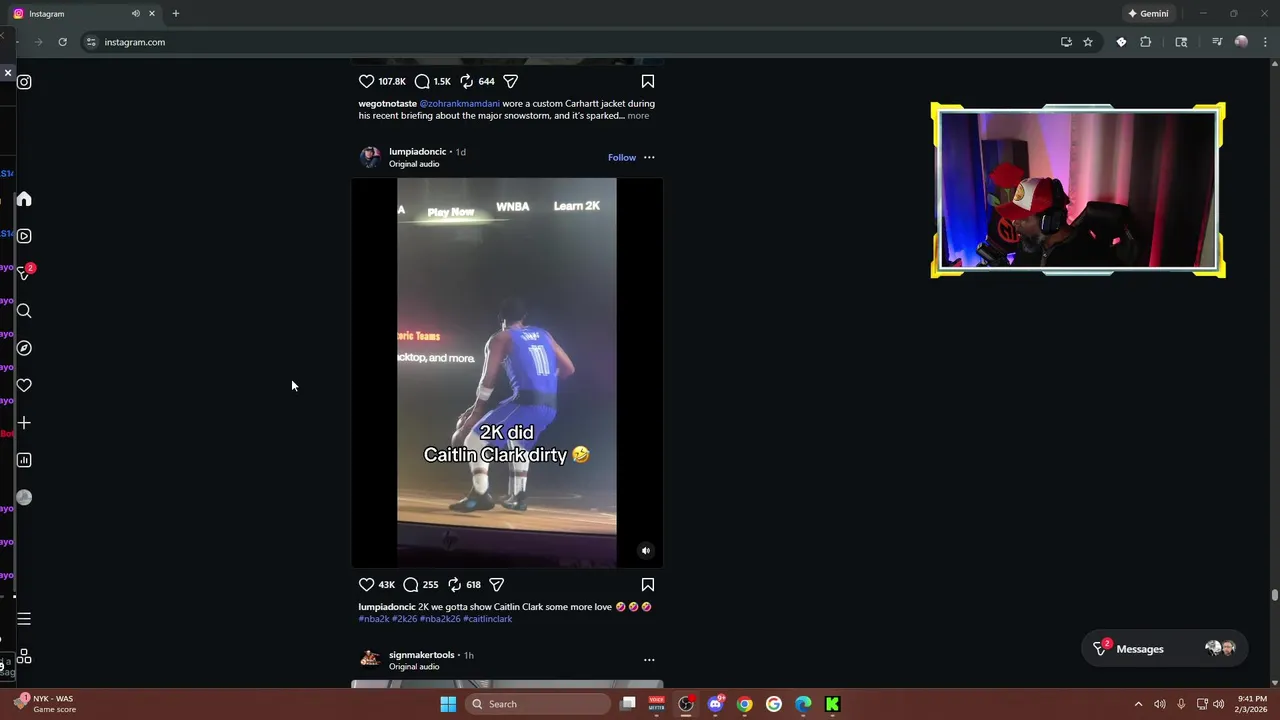The image size is (1280, 720).
Task: Click the page vertical scrollbar thumb
Action: click(1275, 595)
